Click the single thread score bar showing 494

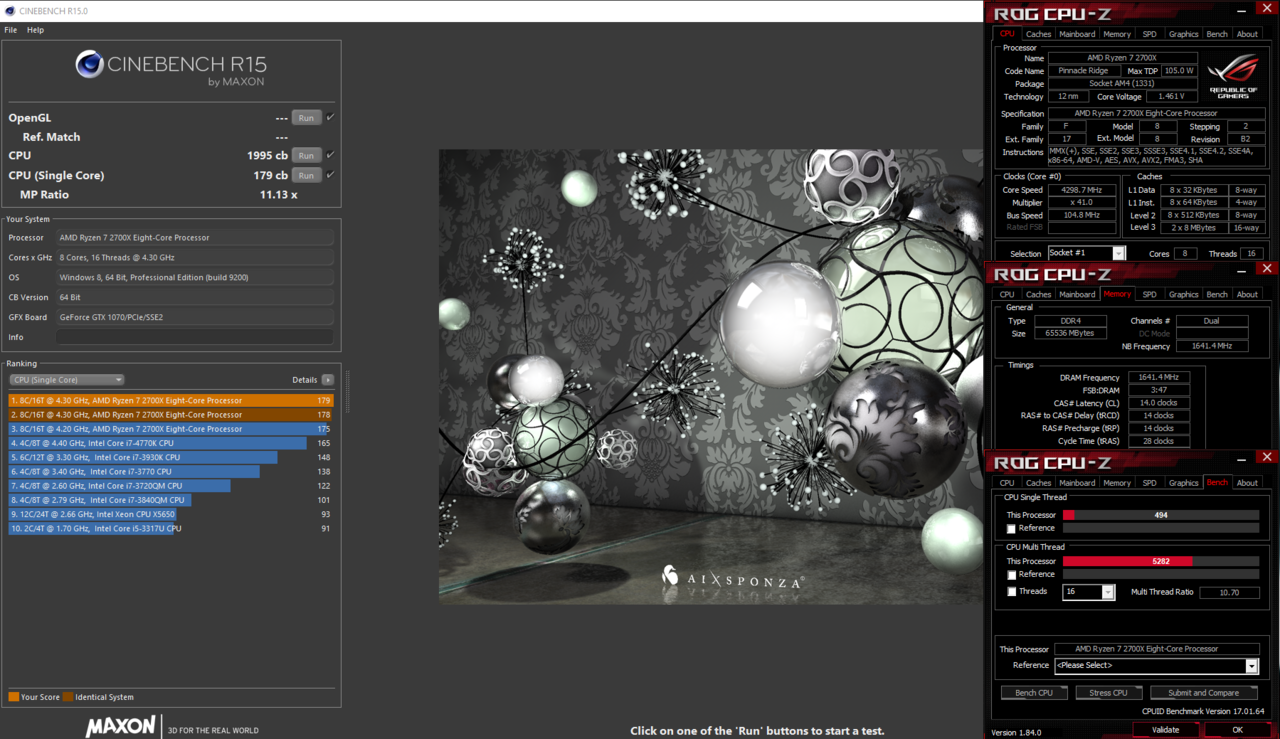coord(1161,515)
